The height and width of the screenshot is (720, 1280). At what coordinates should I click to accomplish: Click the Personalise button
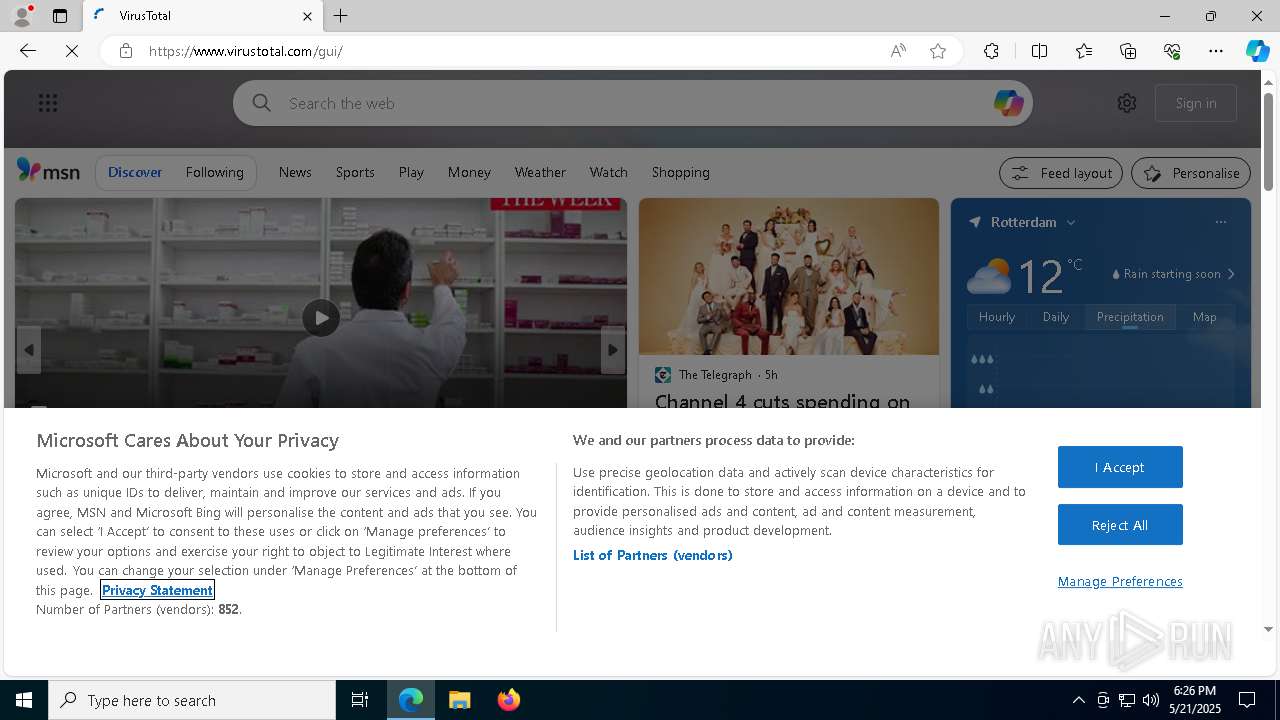coord(1191,173)
